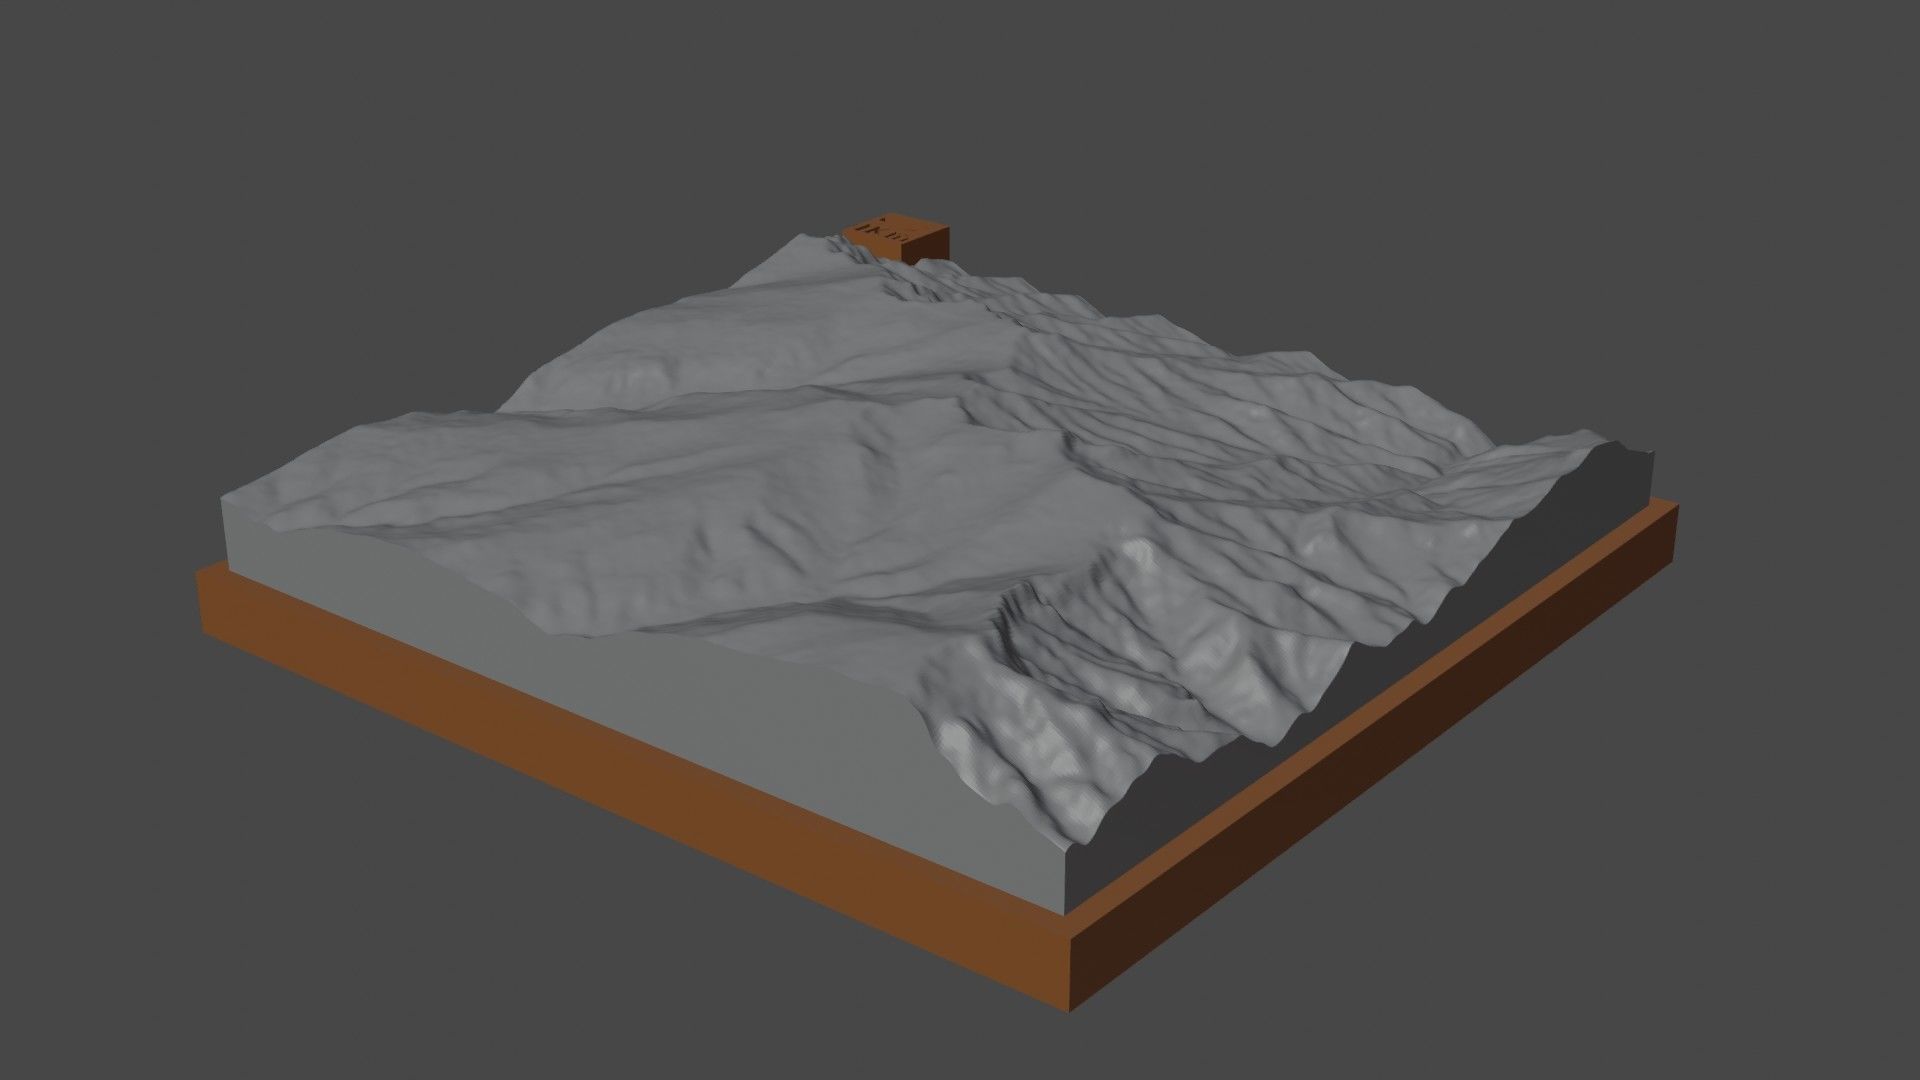Select the 1km scale marker block
The image size is (1920, 1080).
coord(895,230)
